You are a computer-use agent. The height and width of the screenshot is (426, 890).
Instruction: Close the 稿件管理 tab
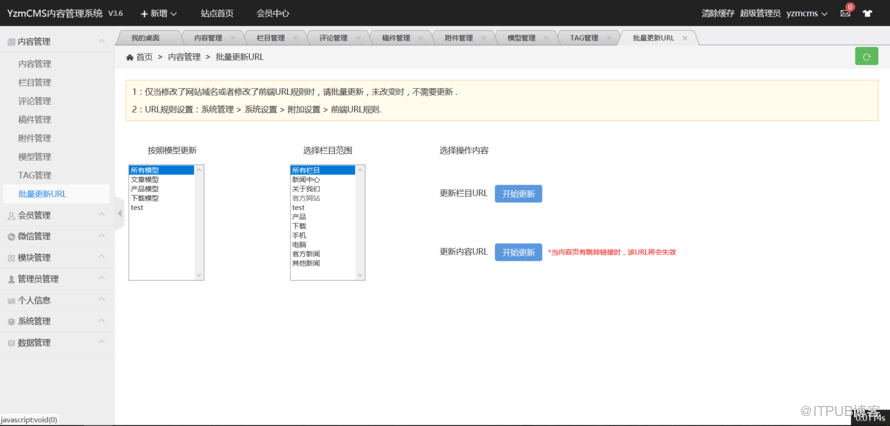coord(421,38)
